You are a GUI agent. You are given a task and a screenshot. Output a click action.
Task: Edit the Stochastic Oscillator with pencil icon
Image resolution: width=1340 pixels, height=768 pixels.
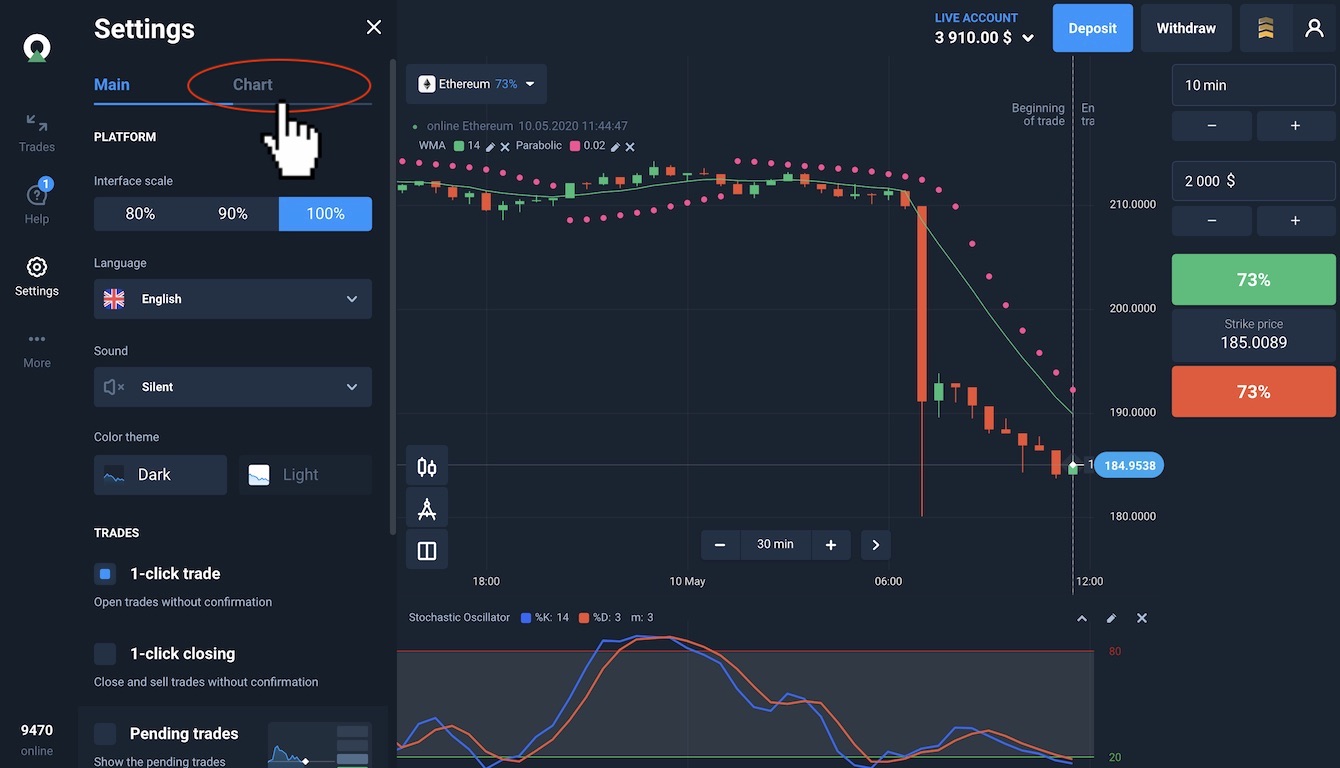(x=1111, y=618)
